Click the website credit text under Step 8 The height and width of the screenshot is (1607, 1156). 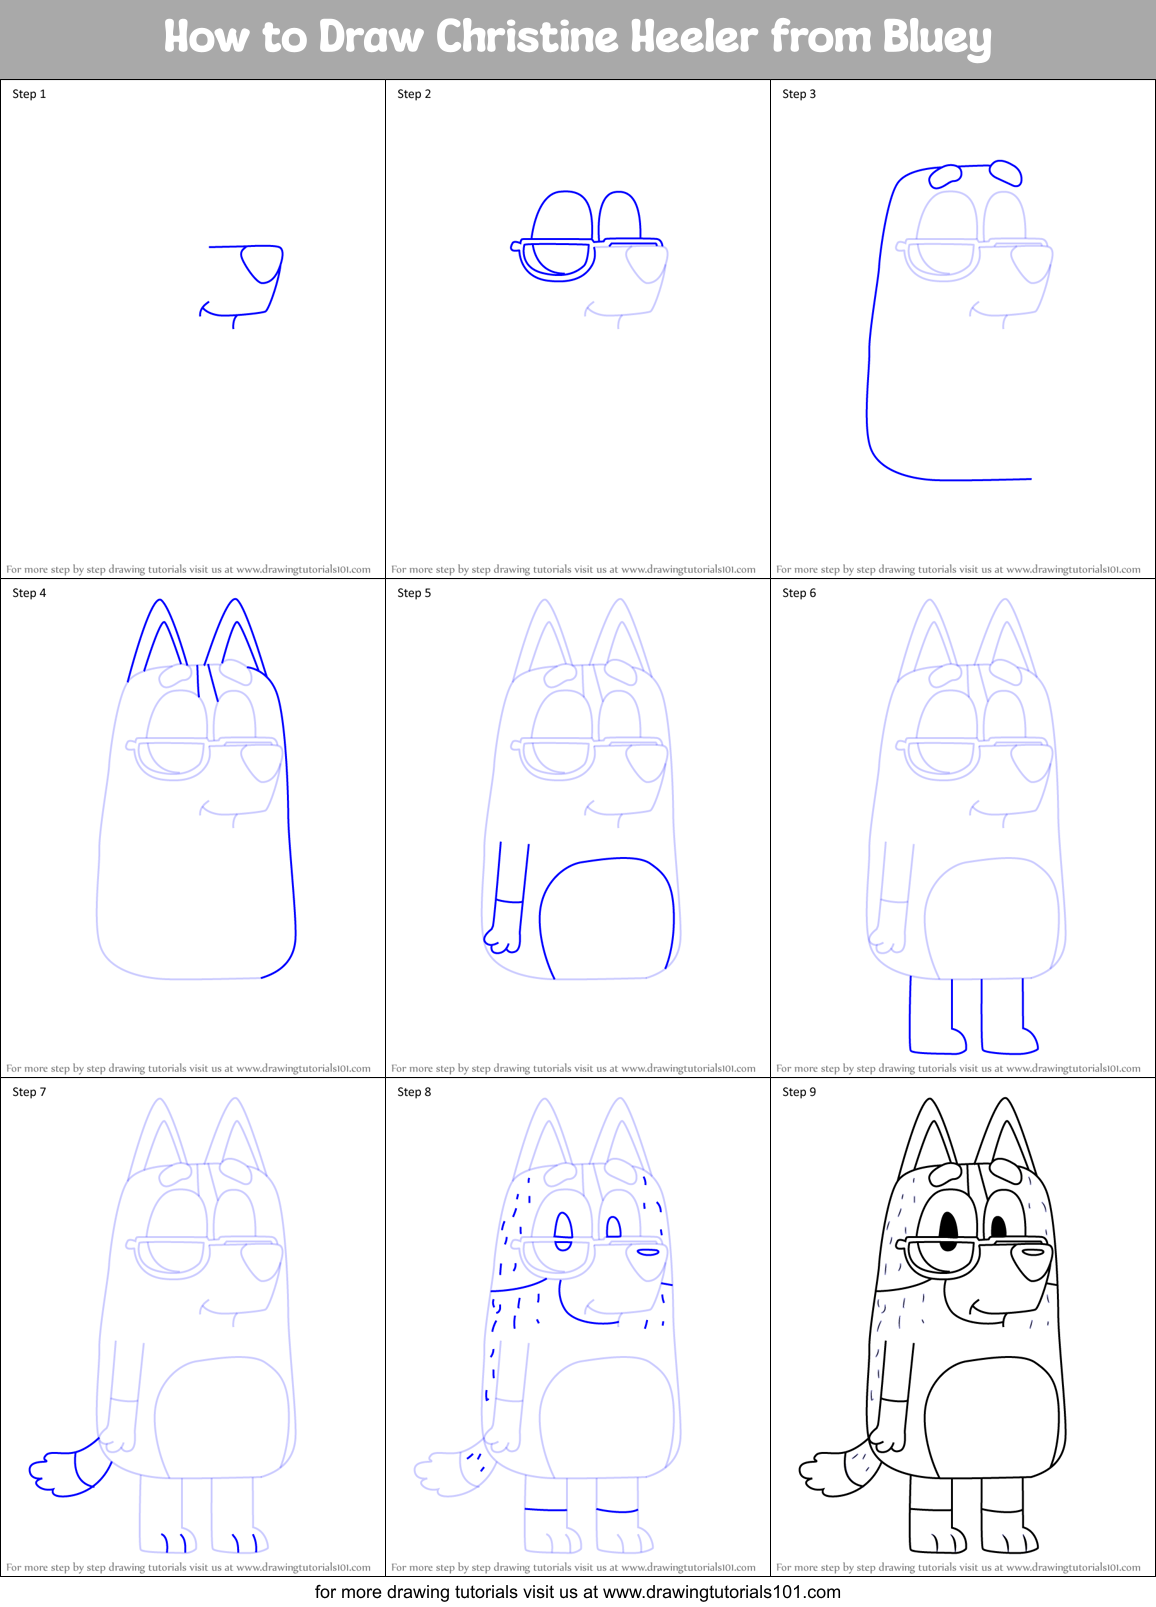[x=573, y=1567]
